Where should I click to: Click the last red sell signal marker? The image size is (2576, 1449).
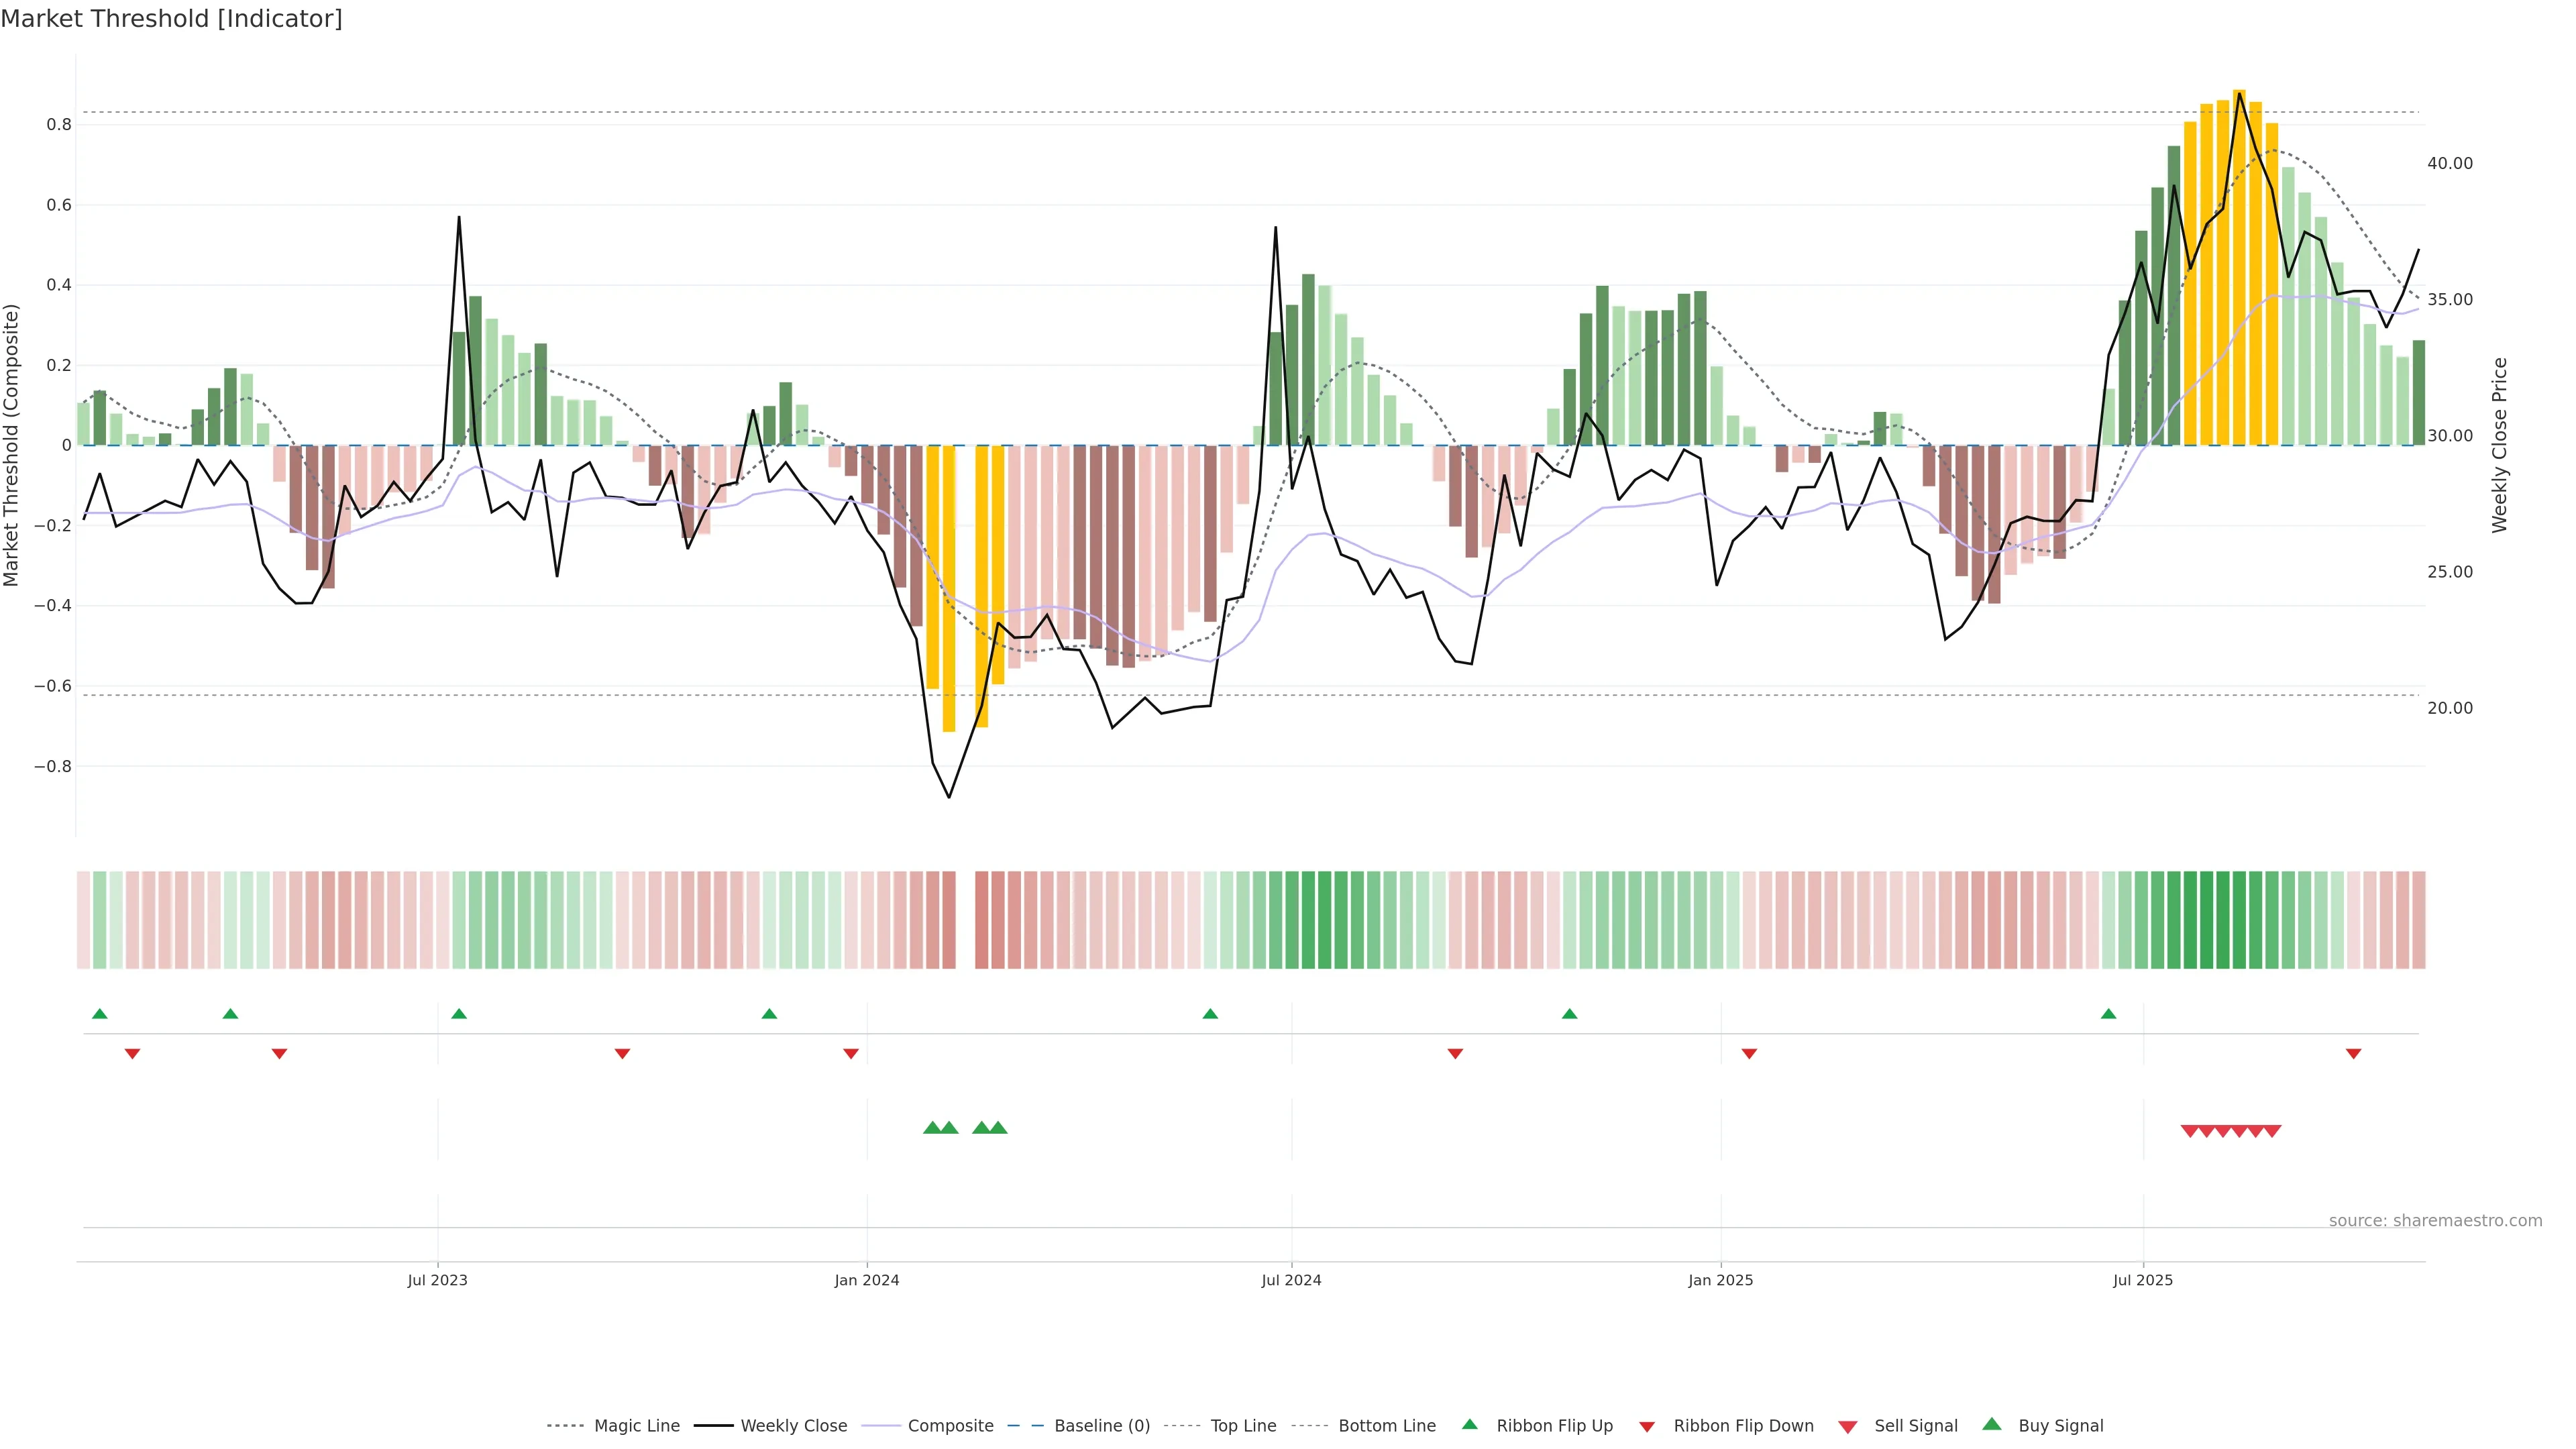pos(2272,1131)
